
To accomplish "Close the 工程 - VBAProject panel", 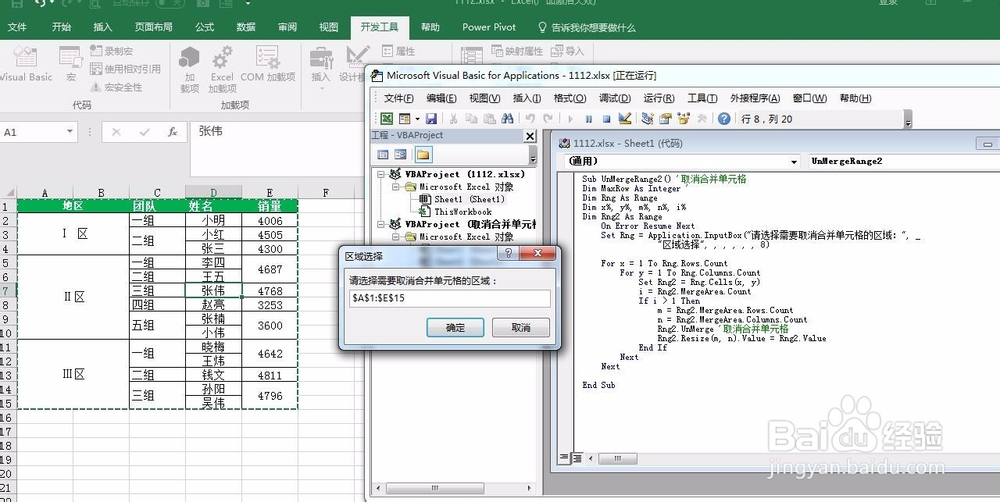I will [530, 136].
